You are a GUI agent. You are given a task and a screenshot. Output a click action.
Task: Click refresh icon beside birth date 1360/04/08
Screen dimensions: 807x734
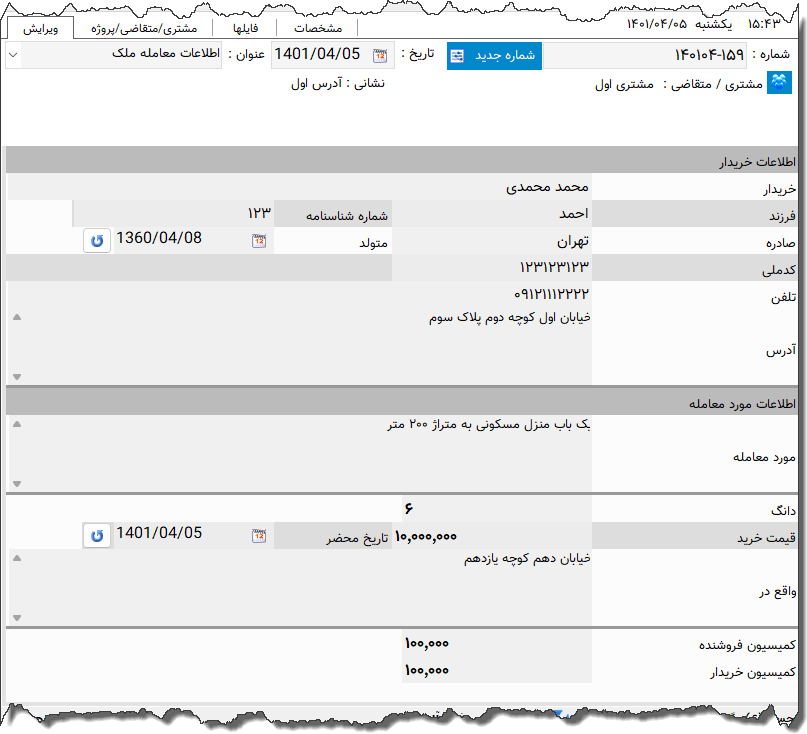pos(96,241)
